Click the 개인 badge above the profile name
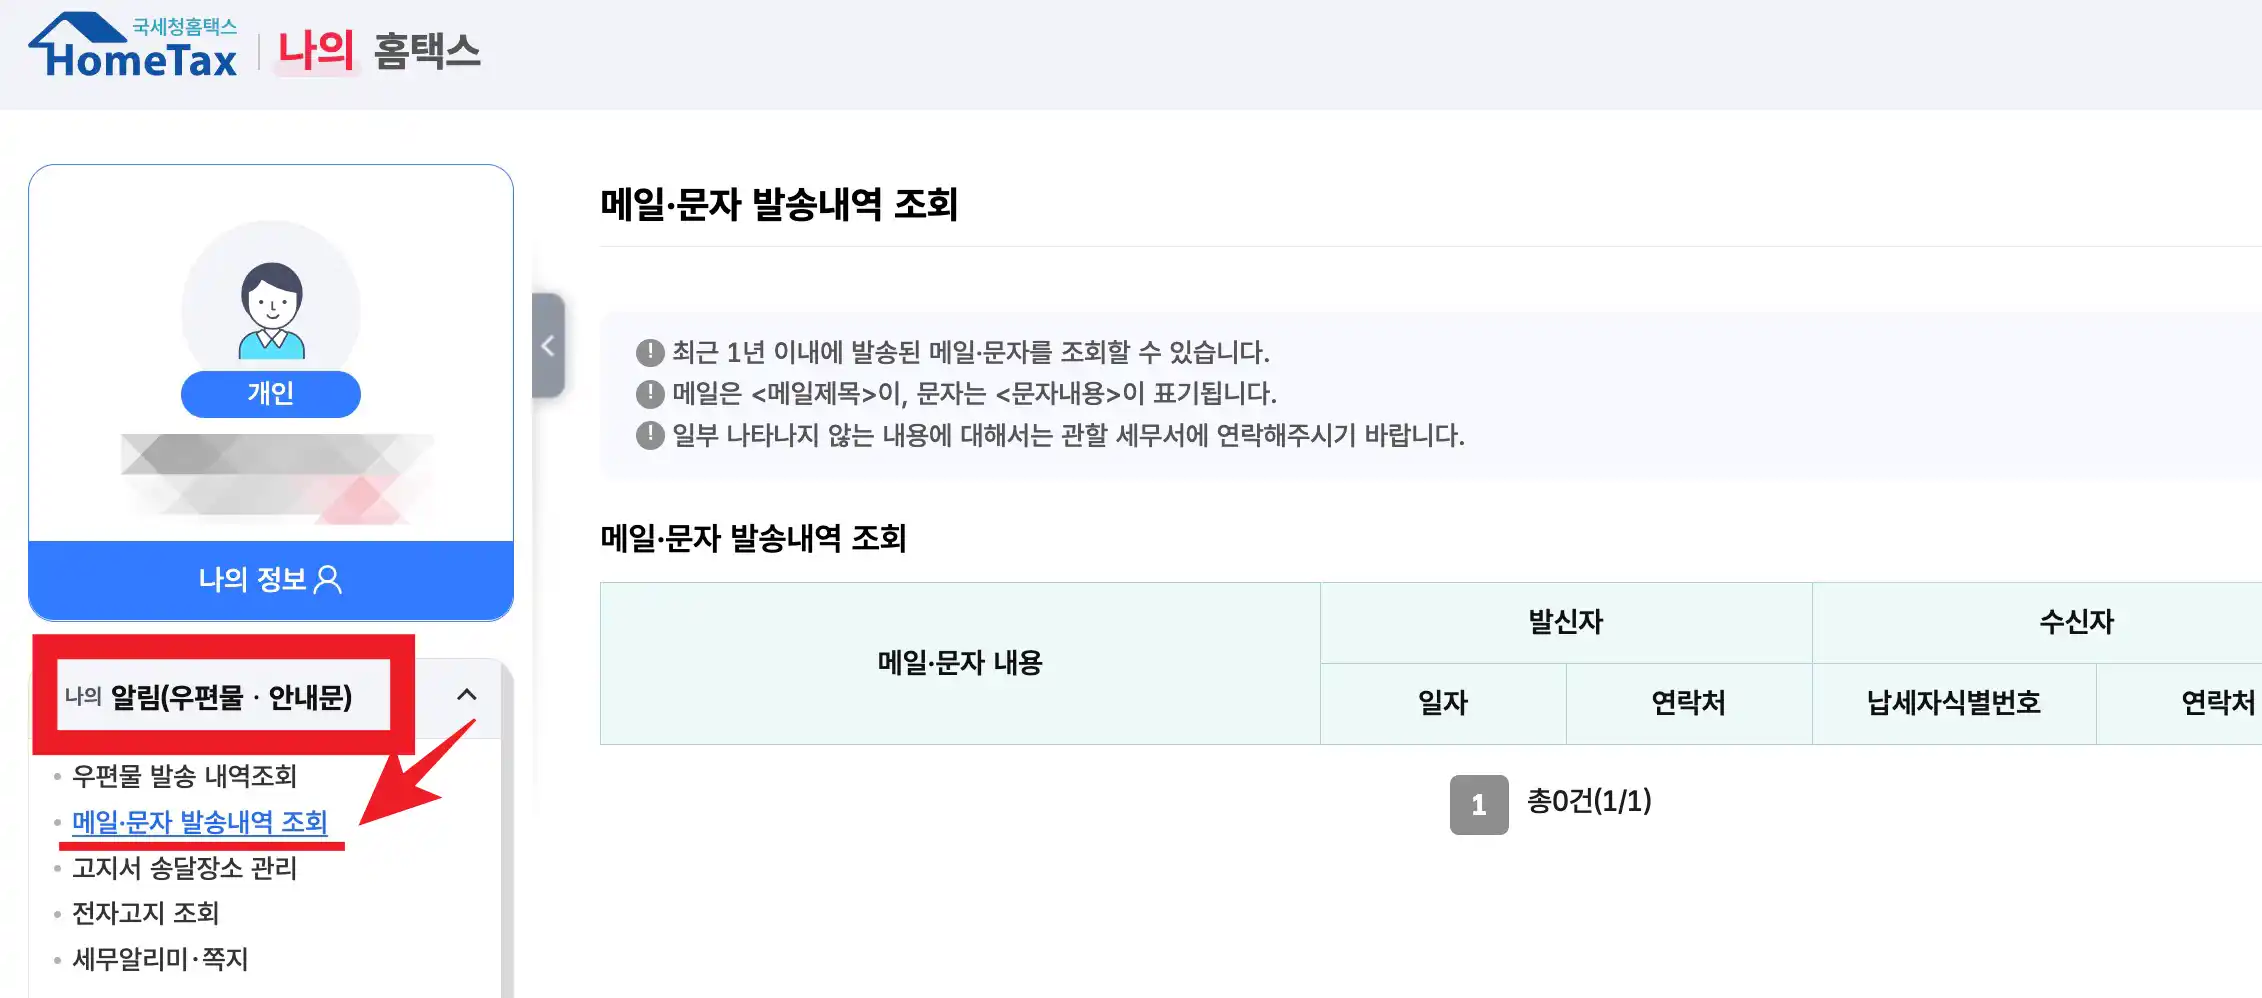This screenshot has width=2262, height=998. (270, 394)
